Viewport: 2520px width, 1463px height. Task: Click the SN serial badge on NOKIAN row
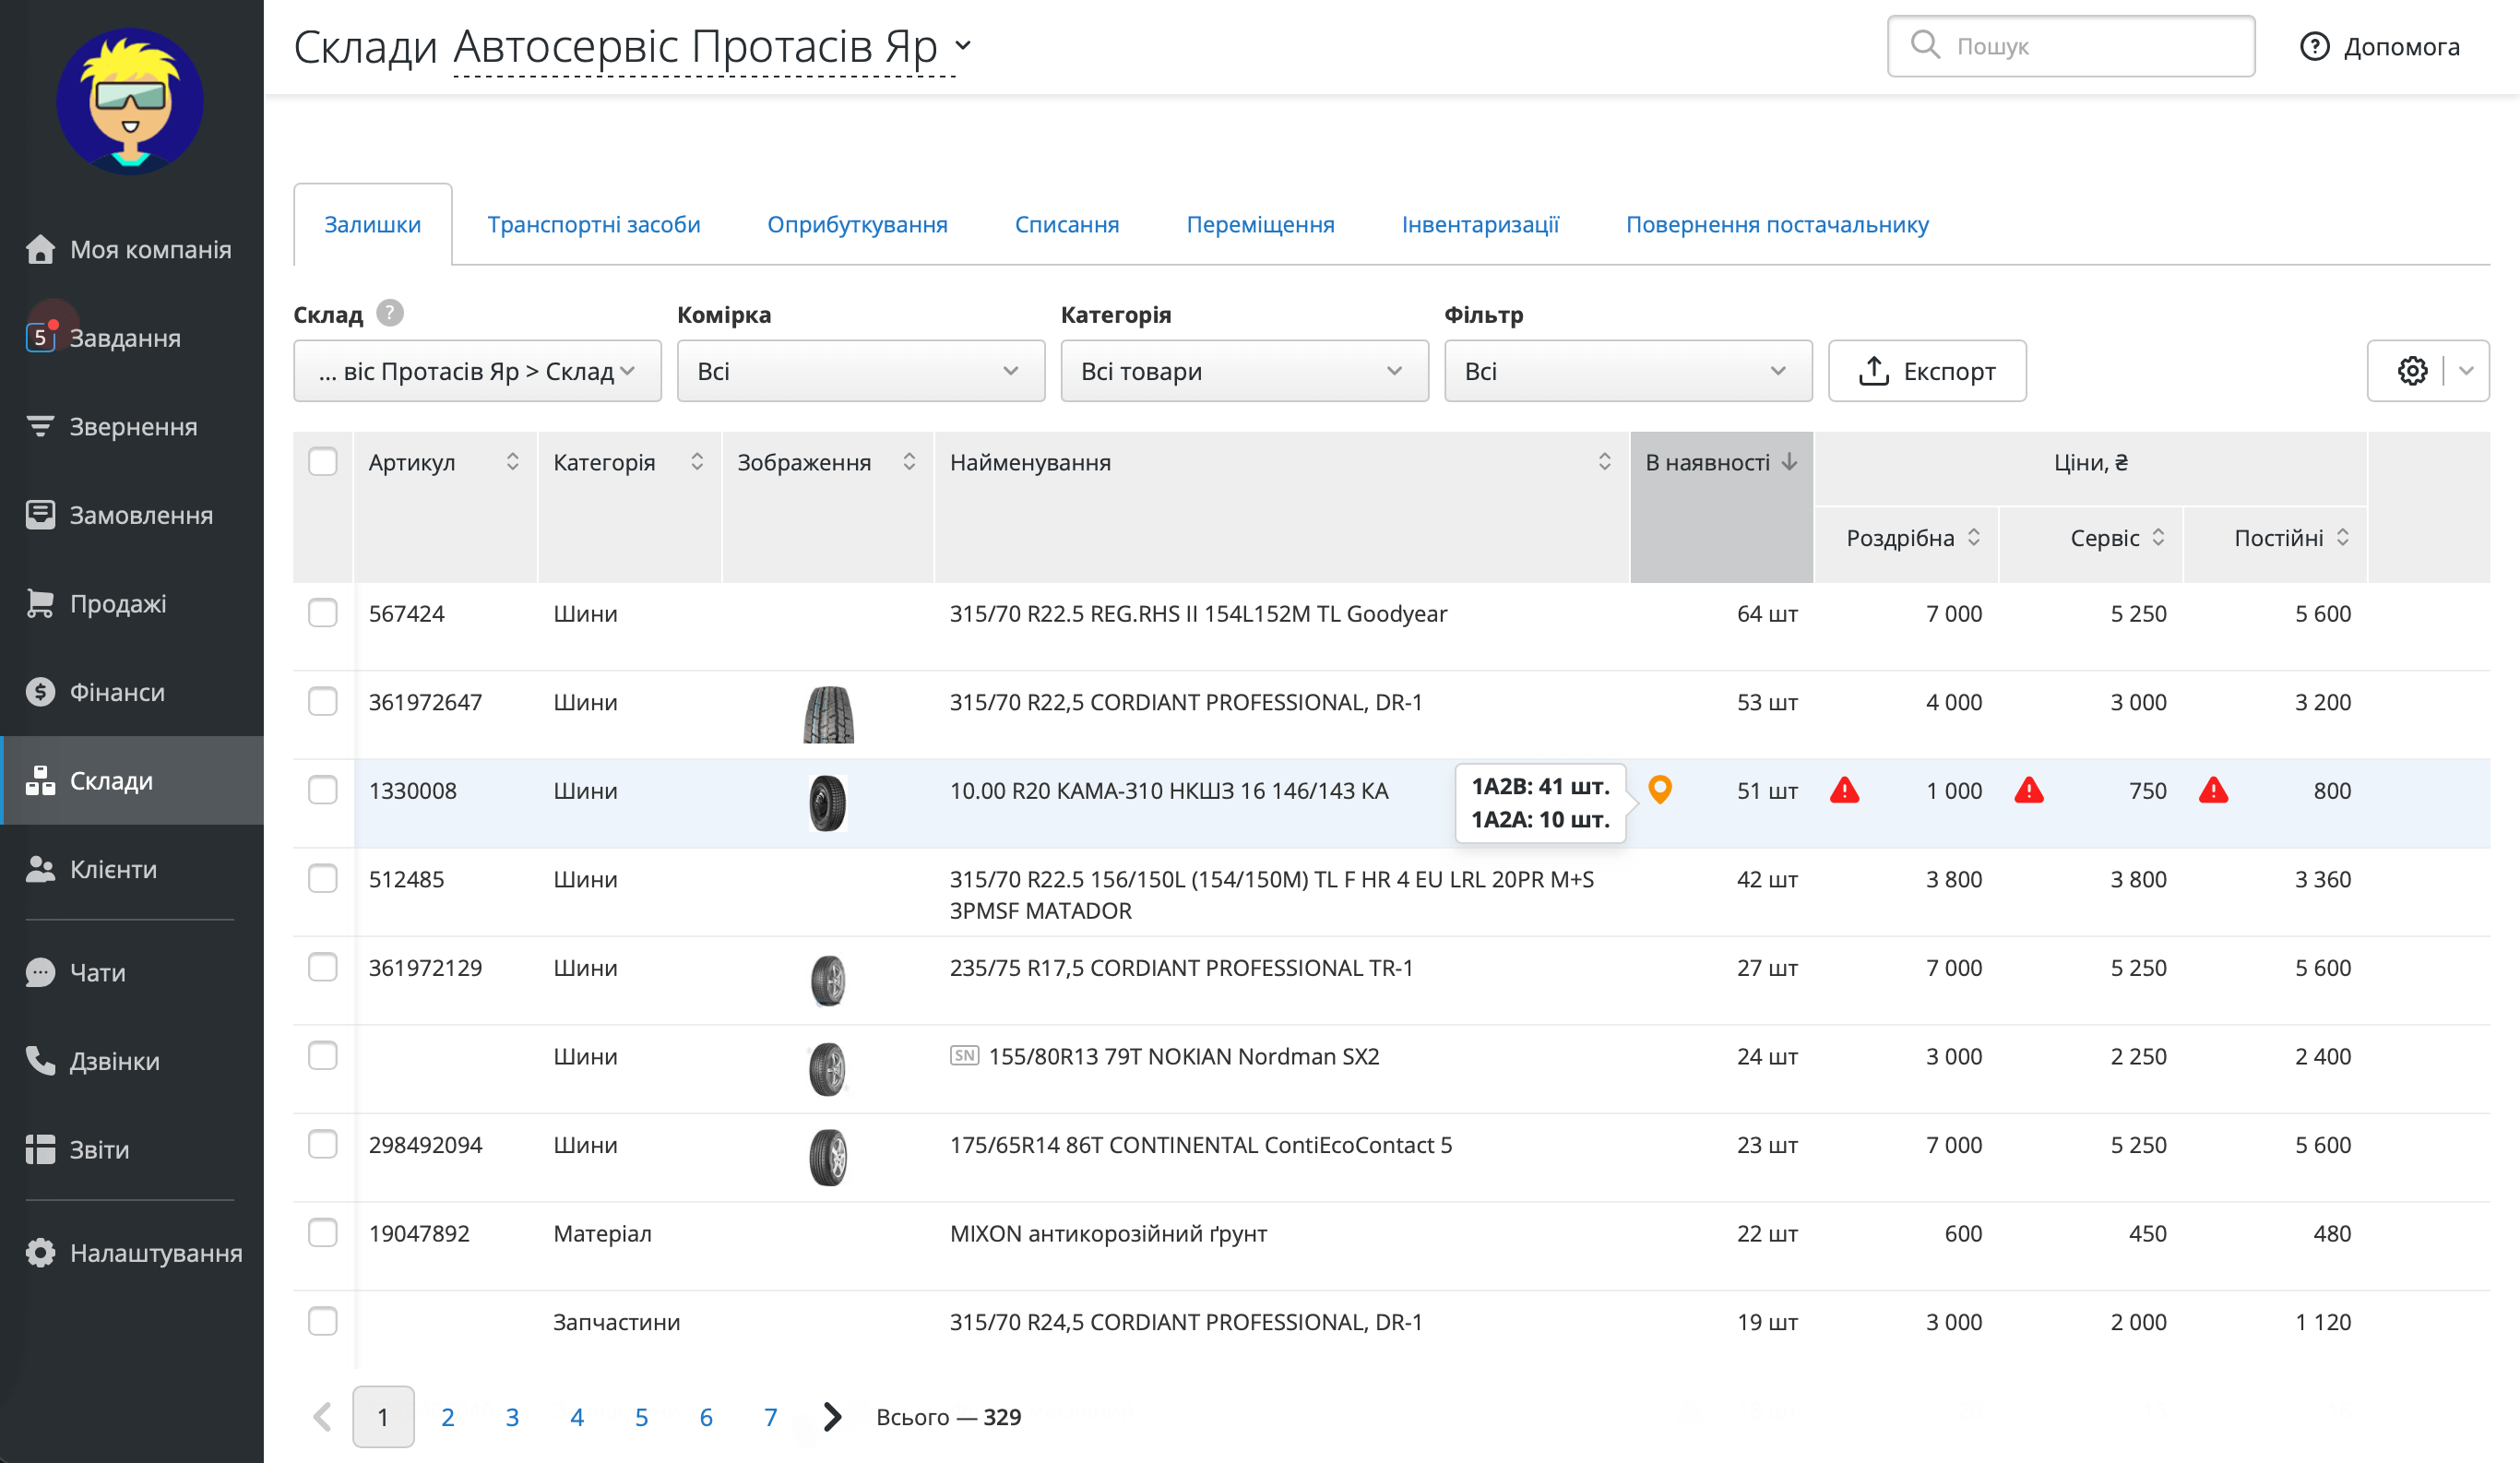pos(964,1055)
